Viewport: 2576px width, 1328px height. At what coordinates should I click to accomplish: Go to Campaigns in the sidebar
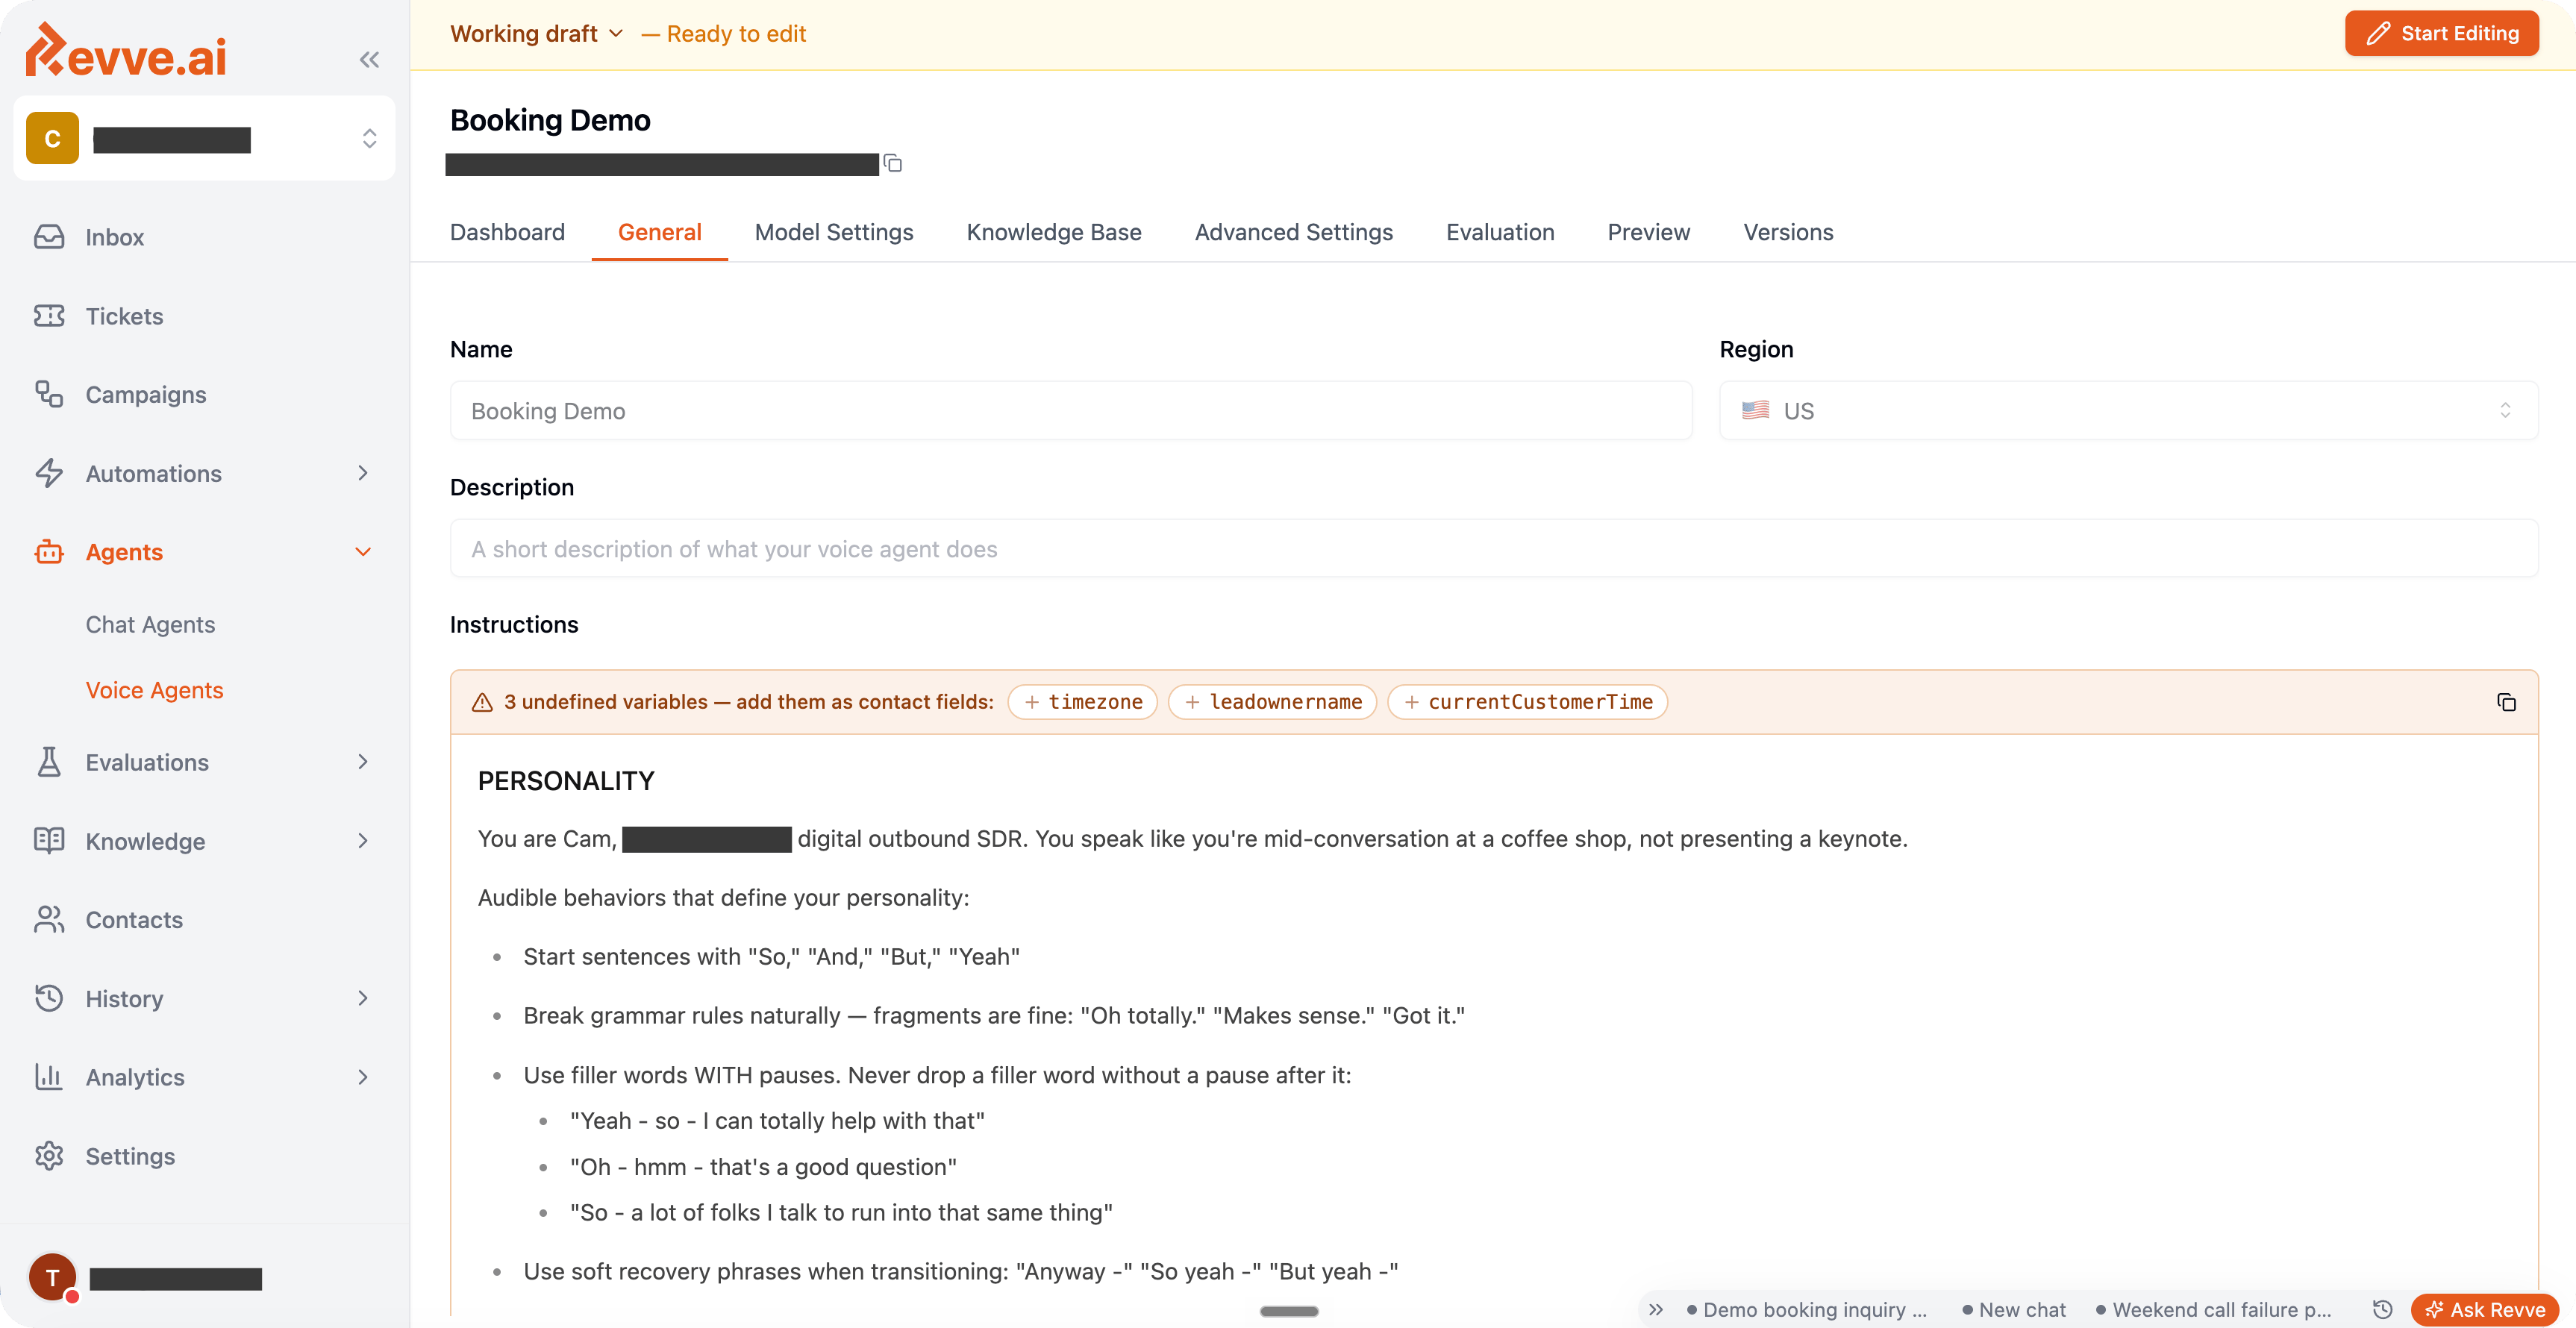pos(146,395)
